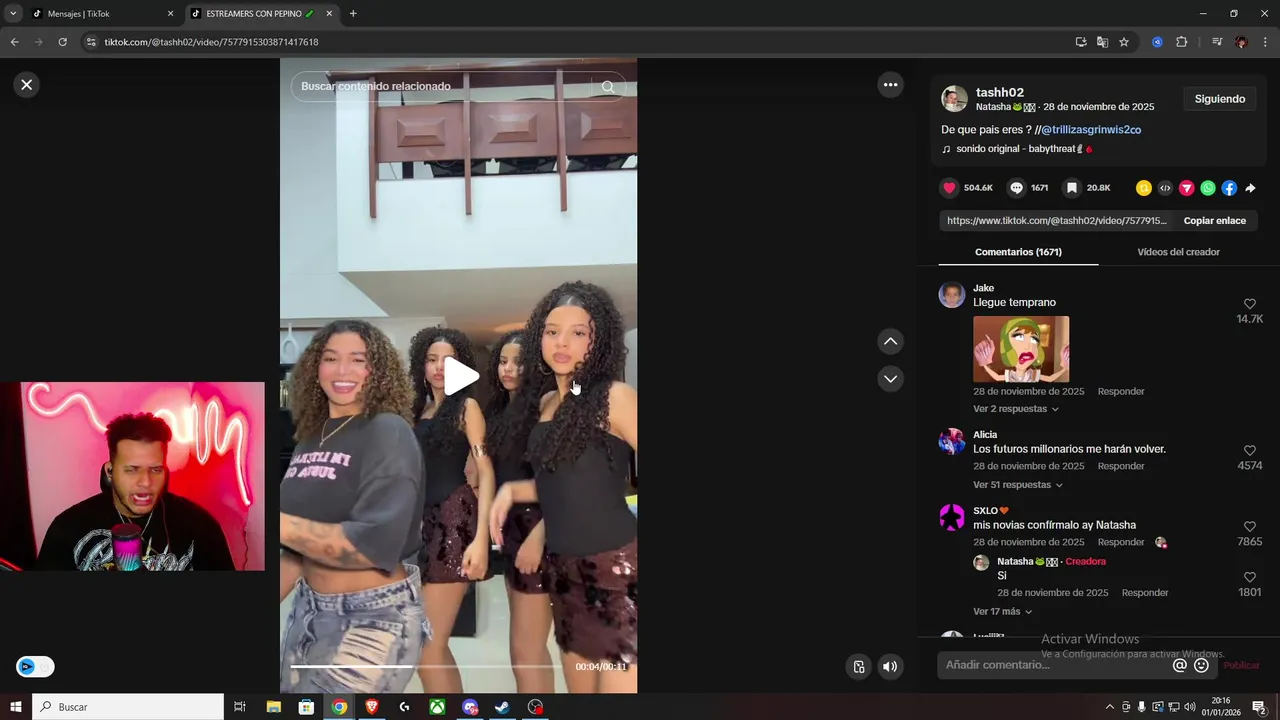Viewport: 1280px width, 720px height.
Task: Open Windows Start menu
Action: [x=16, y=707]
